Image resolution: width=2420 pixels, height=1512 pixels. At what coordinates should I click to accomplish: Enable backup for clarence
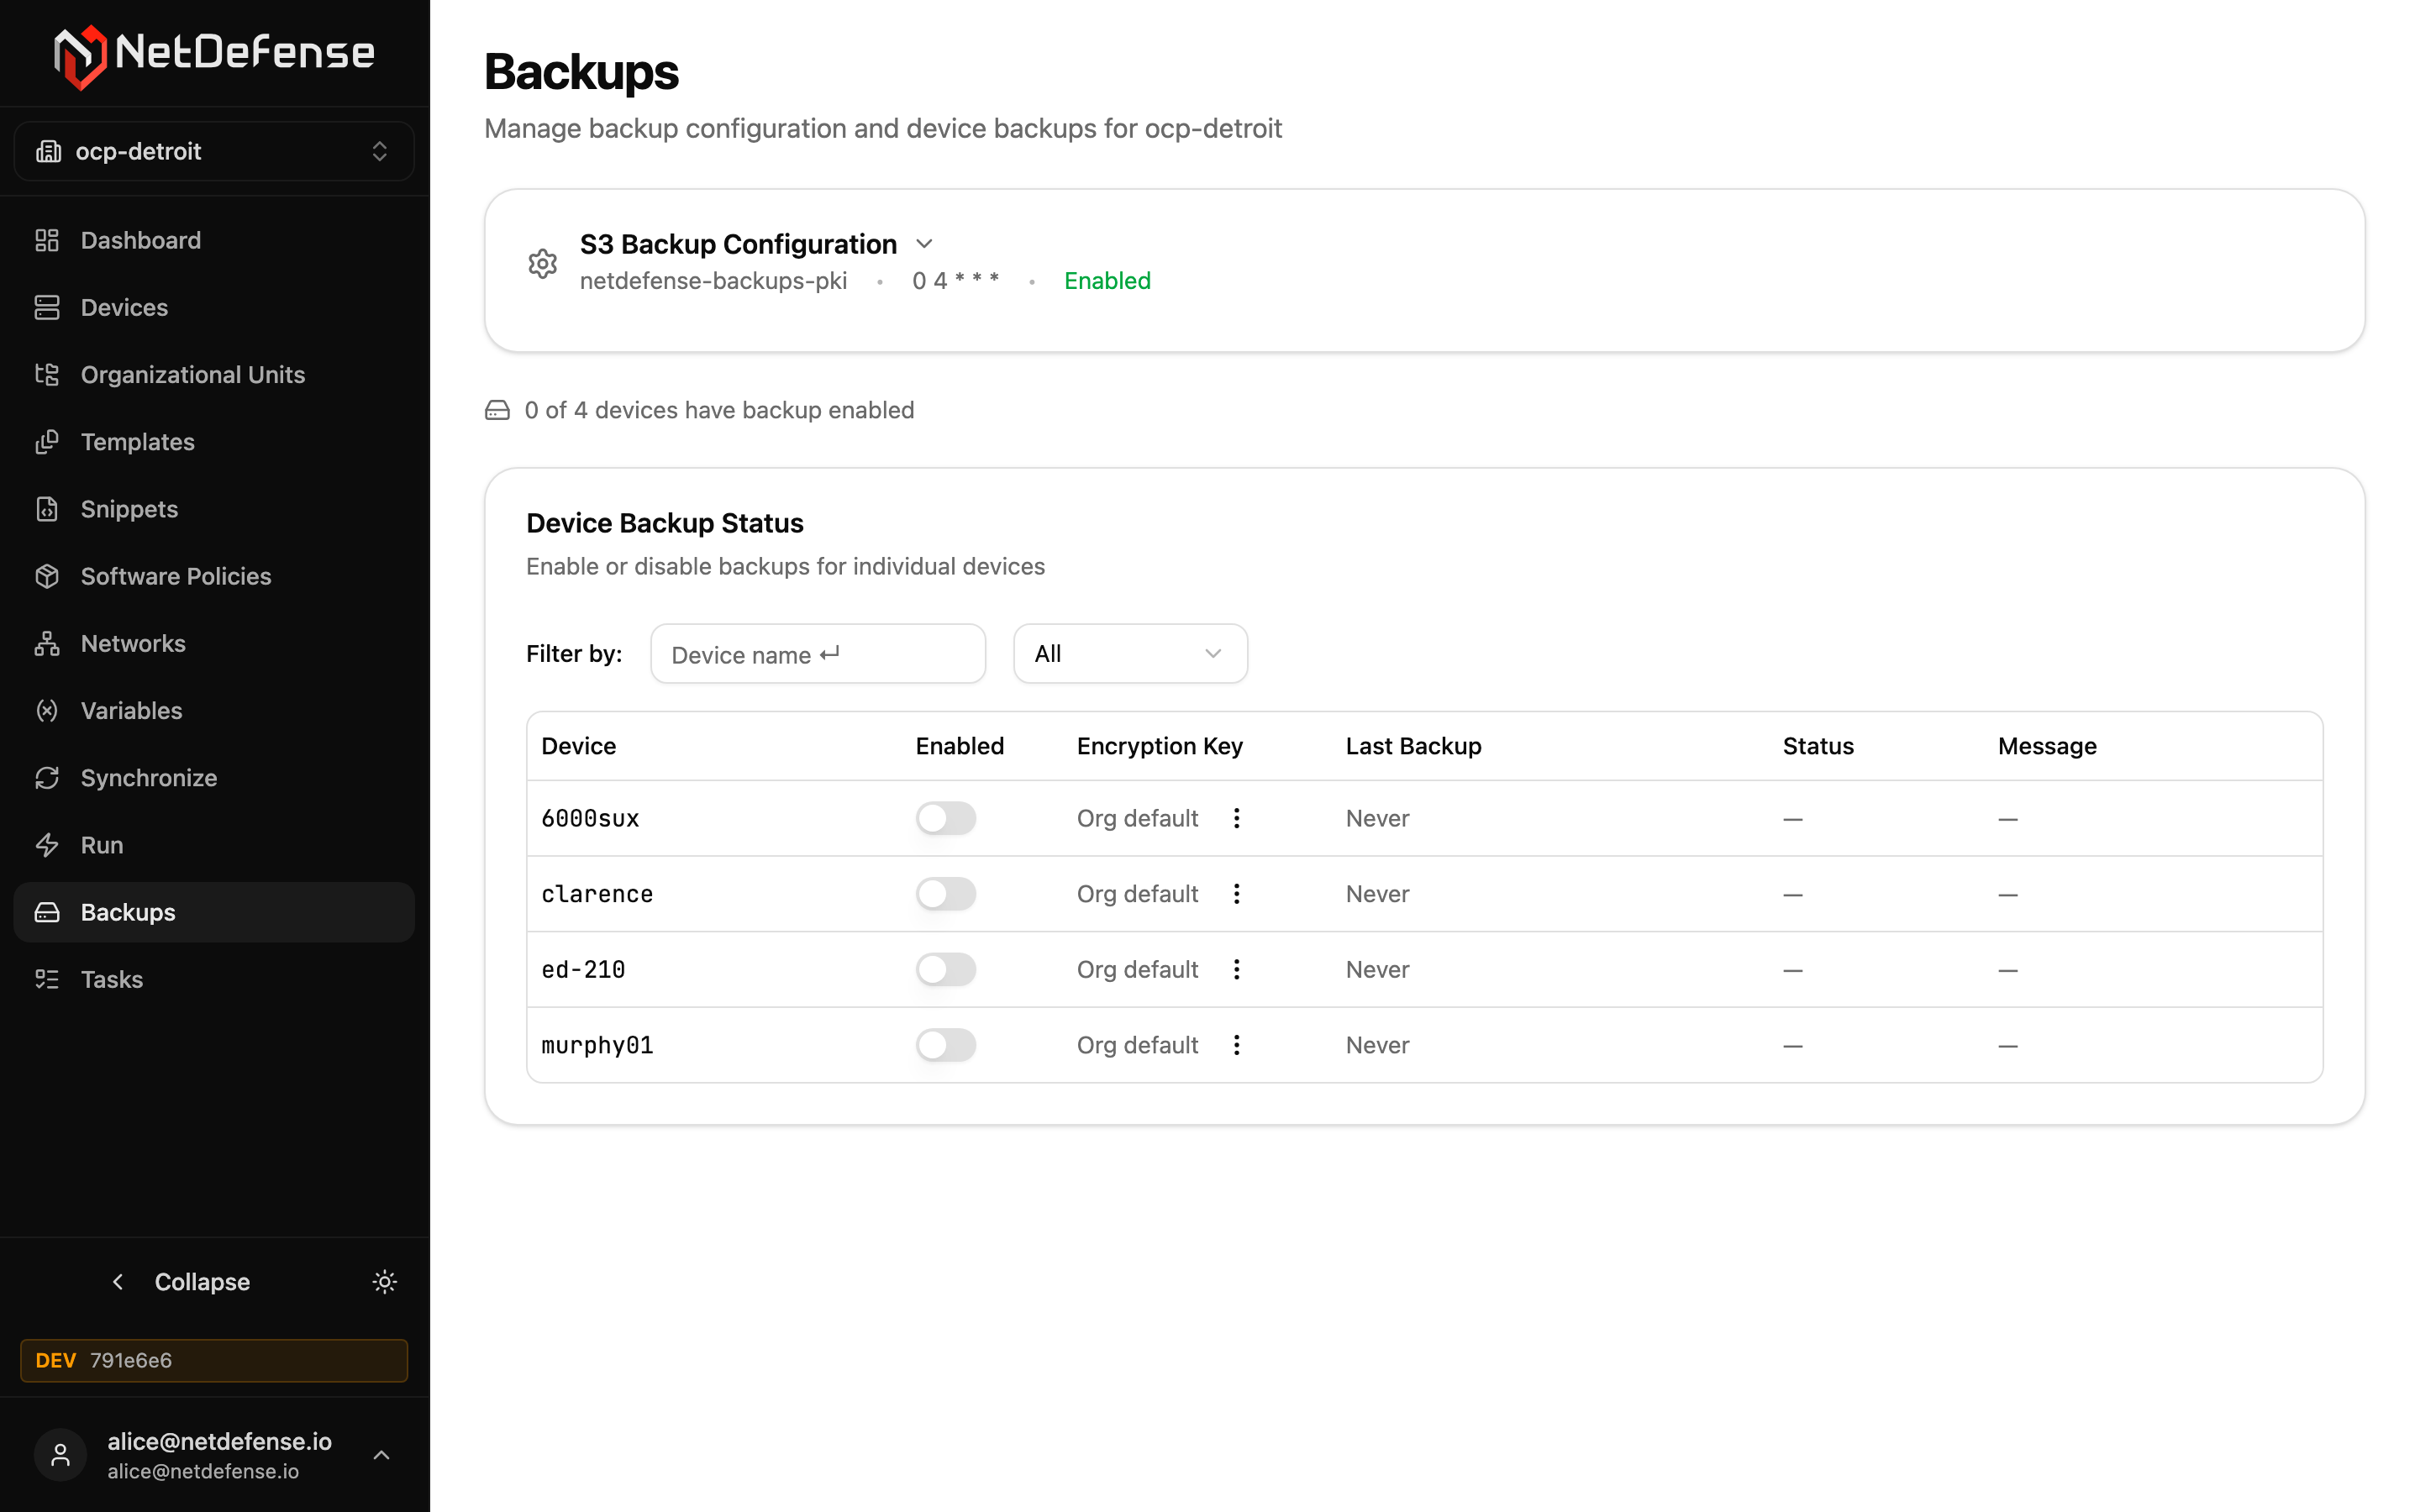(x=946, y=894)
